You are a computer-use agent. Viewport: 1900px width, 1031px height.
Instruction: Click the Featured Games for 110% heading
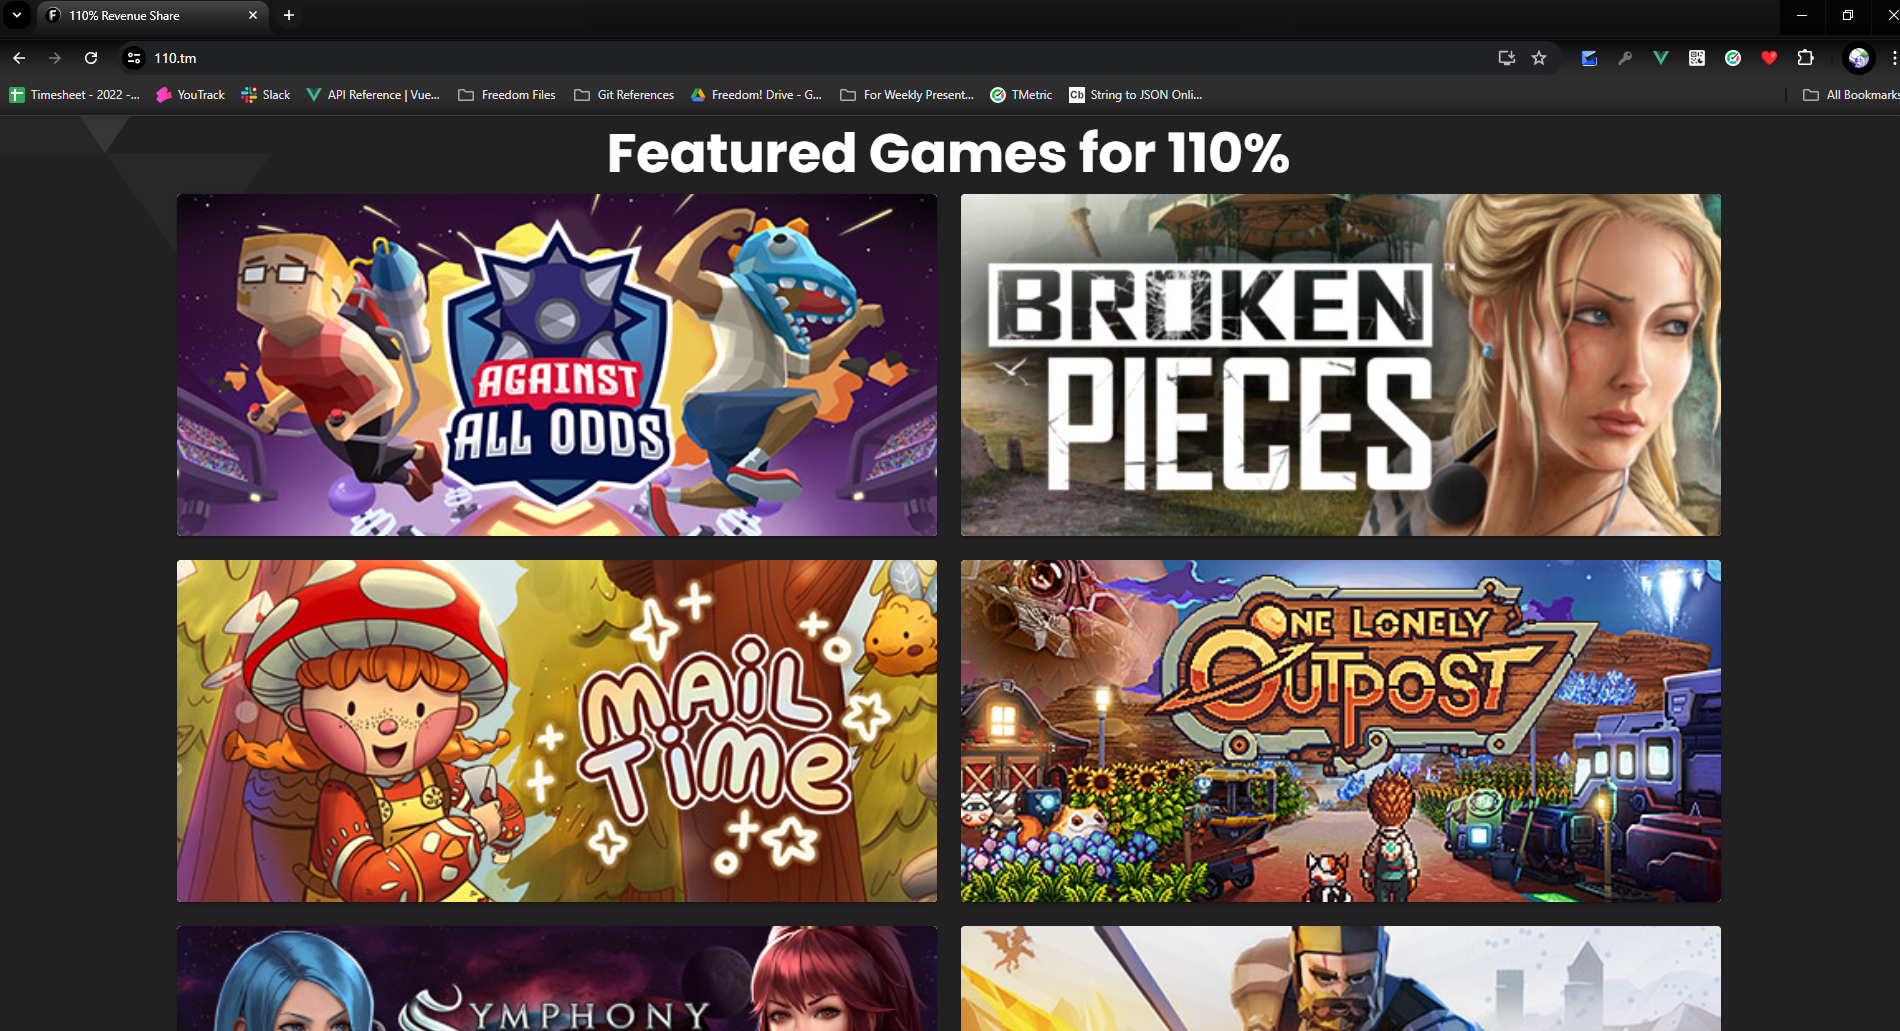pyautogui.click(x=948, y=153)
